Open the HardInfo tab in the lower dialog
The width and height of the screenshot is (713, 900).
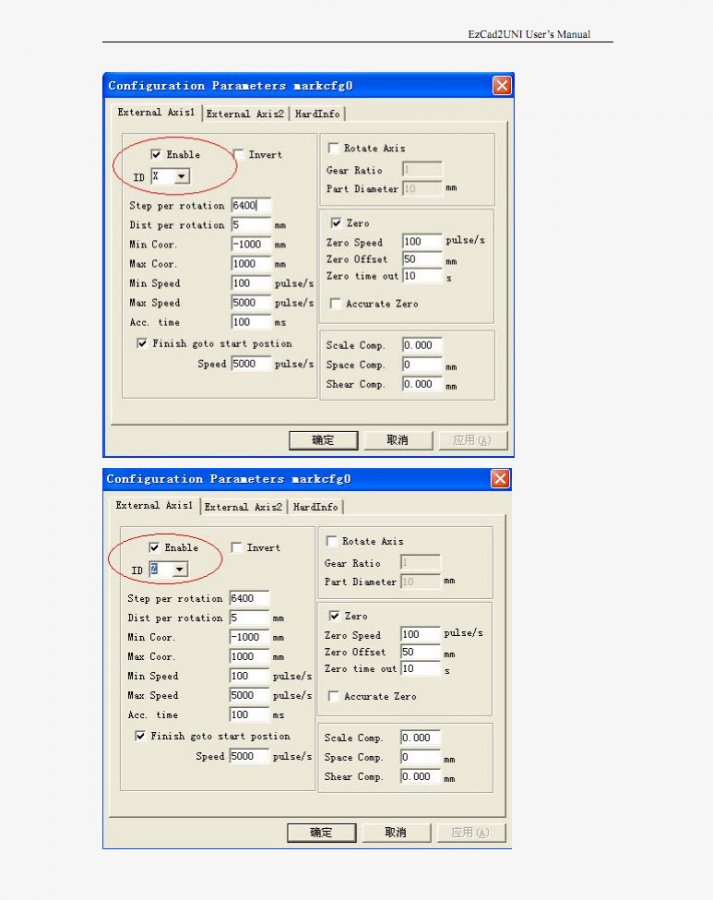[x=315, y=507]
